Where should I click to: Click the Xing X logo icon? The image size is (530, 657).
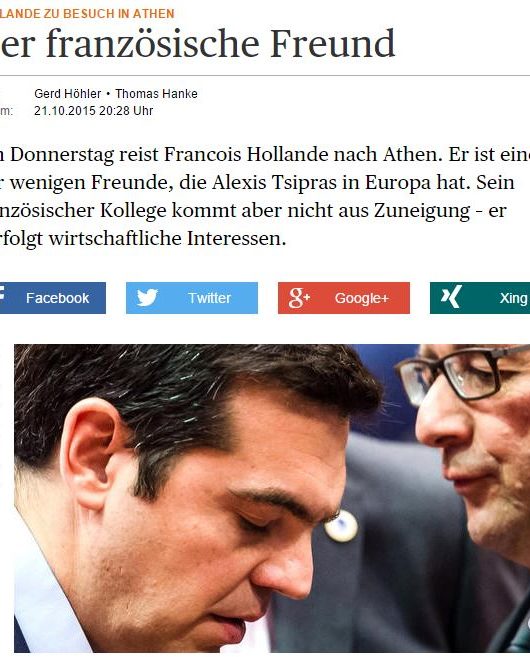click(451, 297)
